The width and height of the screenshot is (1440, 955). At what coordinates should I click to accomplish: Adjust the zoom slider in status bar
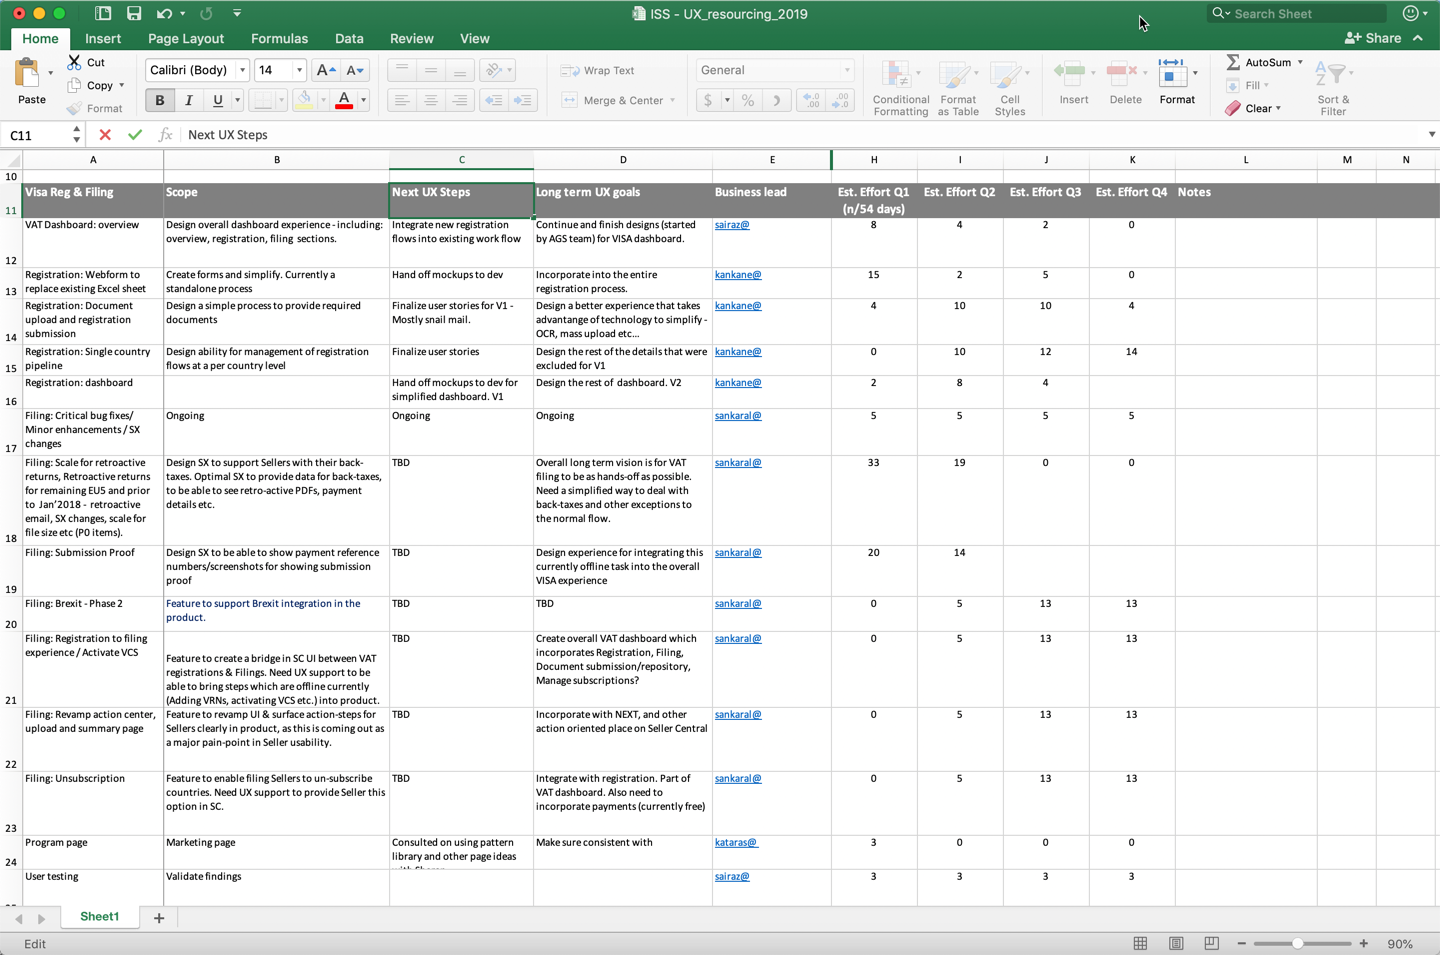[x=1297, y=944]
